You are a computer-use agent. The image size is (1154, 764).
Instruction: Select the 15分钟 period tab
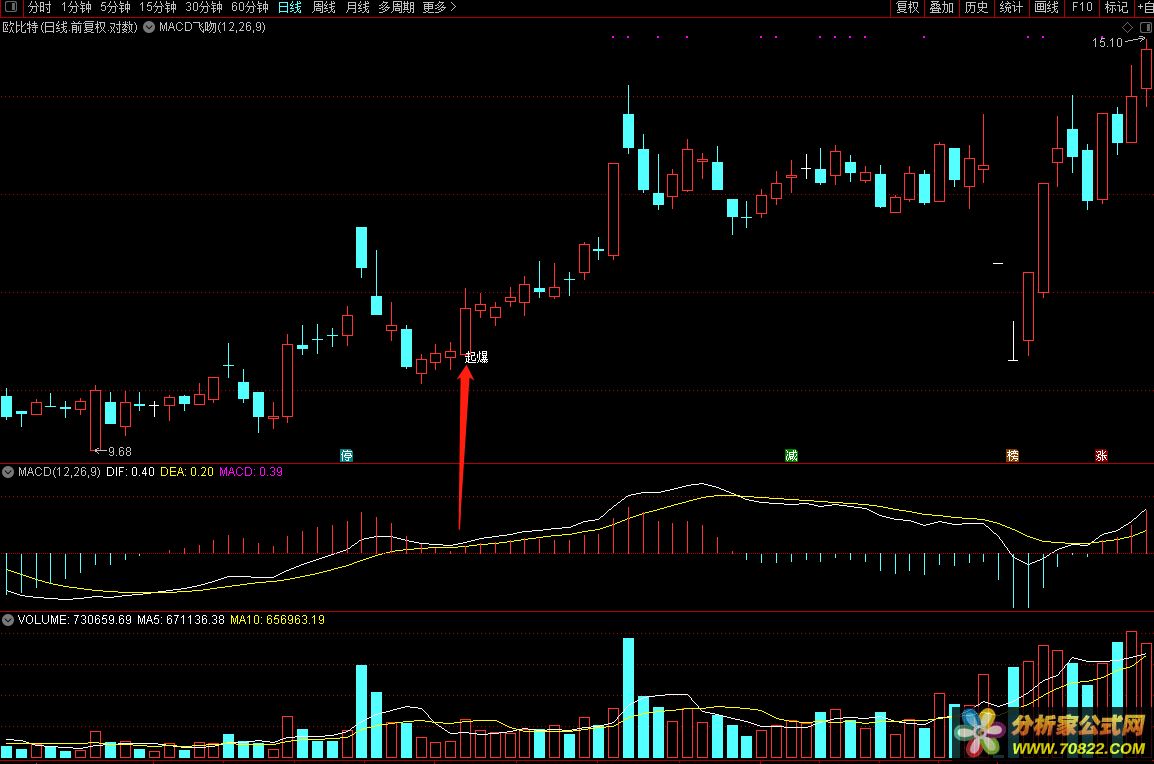(x=158, y=7)
